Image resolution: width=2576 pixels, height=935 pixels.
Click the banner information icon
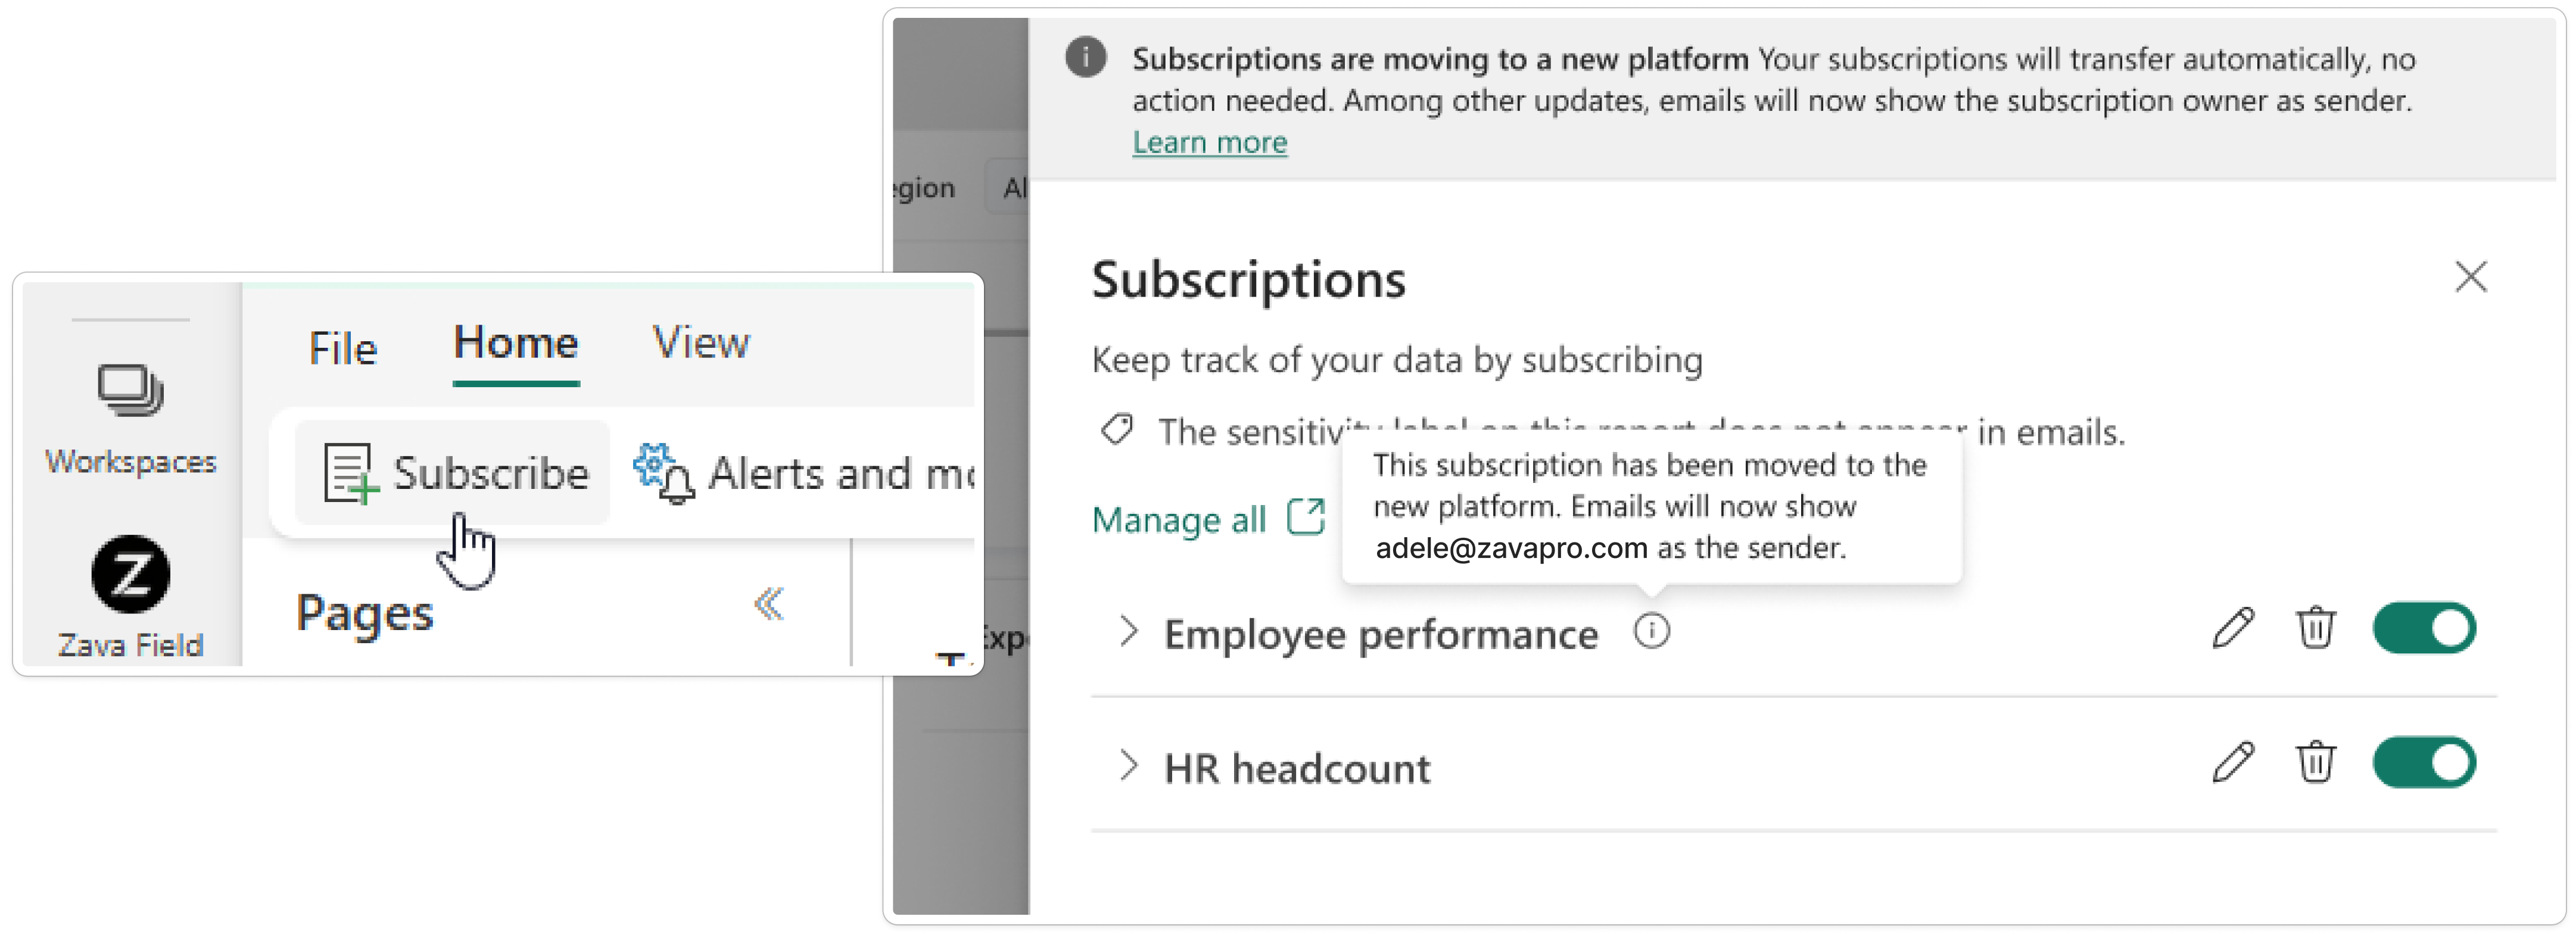tap(1085, 57)
